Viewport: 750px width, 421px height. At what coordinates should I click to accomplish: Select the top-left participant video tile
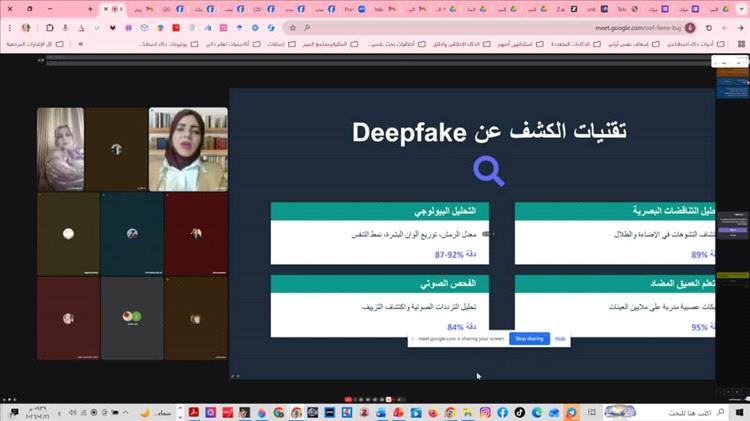tap(59, 148)
